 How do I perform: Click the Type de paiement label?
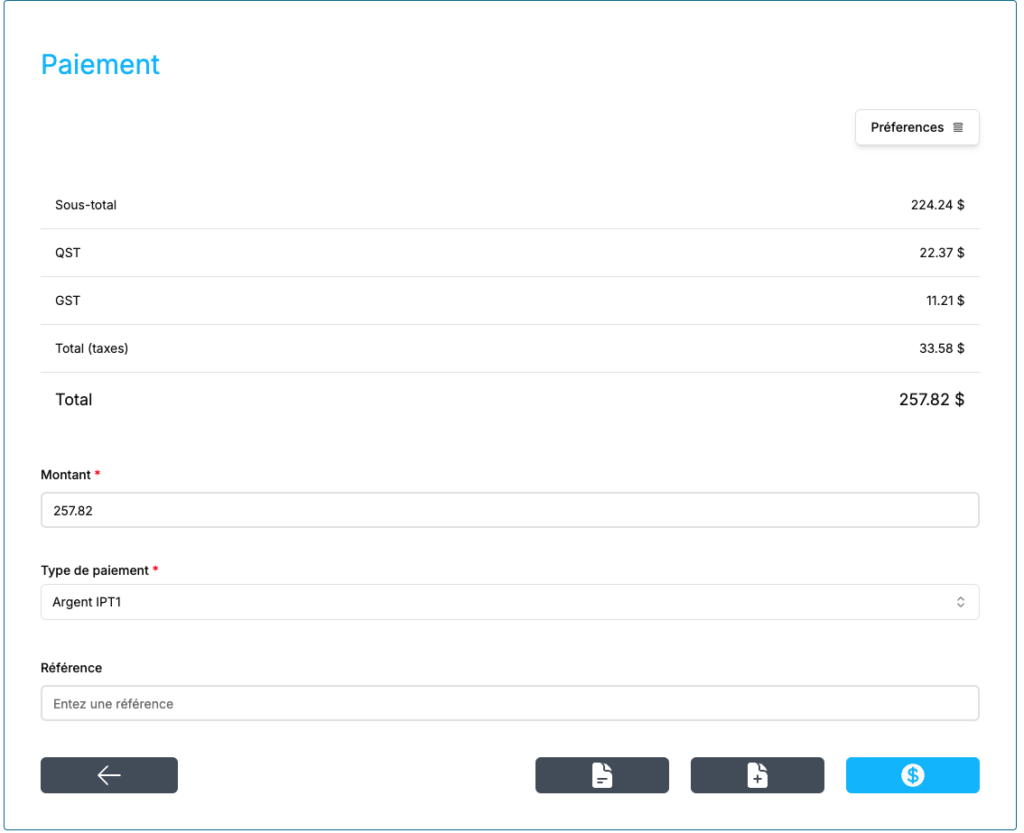click(95, 570)
